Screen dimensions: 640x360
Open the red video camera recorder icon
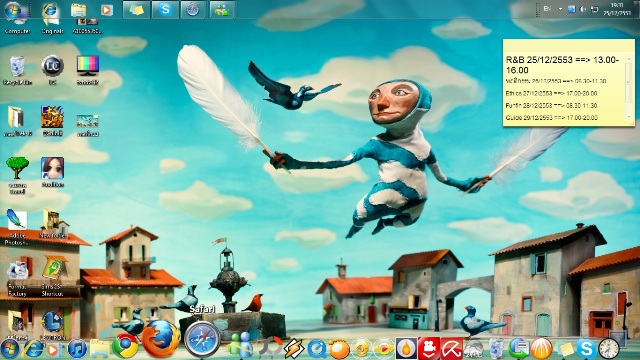429,349
